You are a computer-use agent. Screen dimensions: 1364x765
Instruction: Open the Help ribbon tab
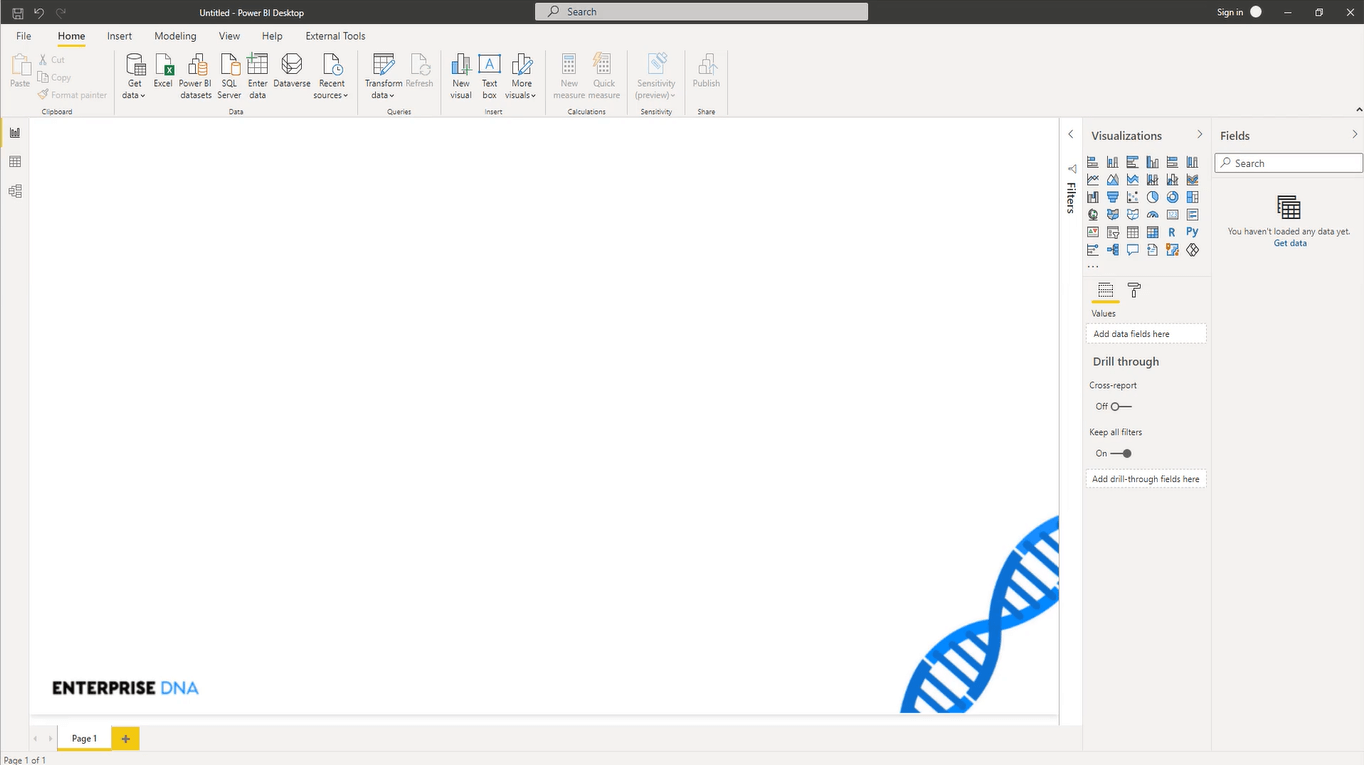click(x=272, y=36)
